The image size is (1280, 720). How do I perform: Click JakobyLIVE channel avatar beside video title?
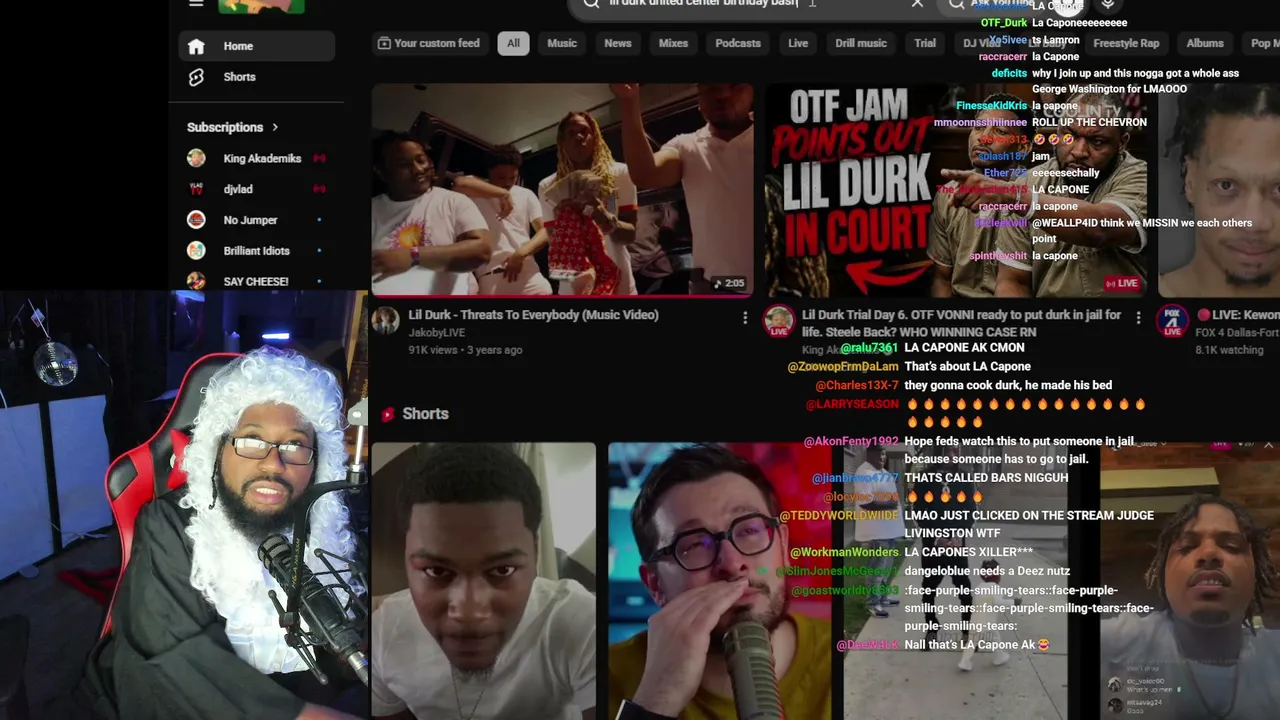pos(386,320)
